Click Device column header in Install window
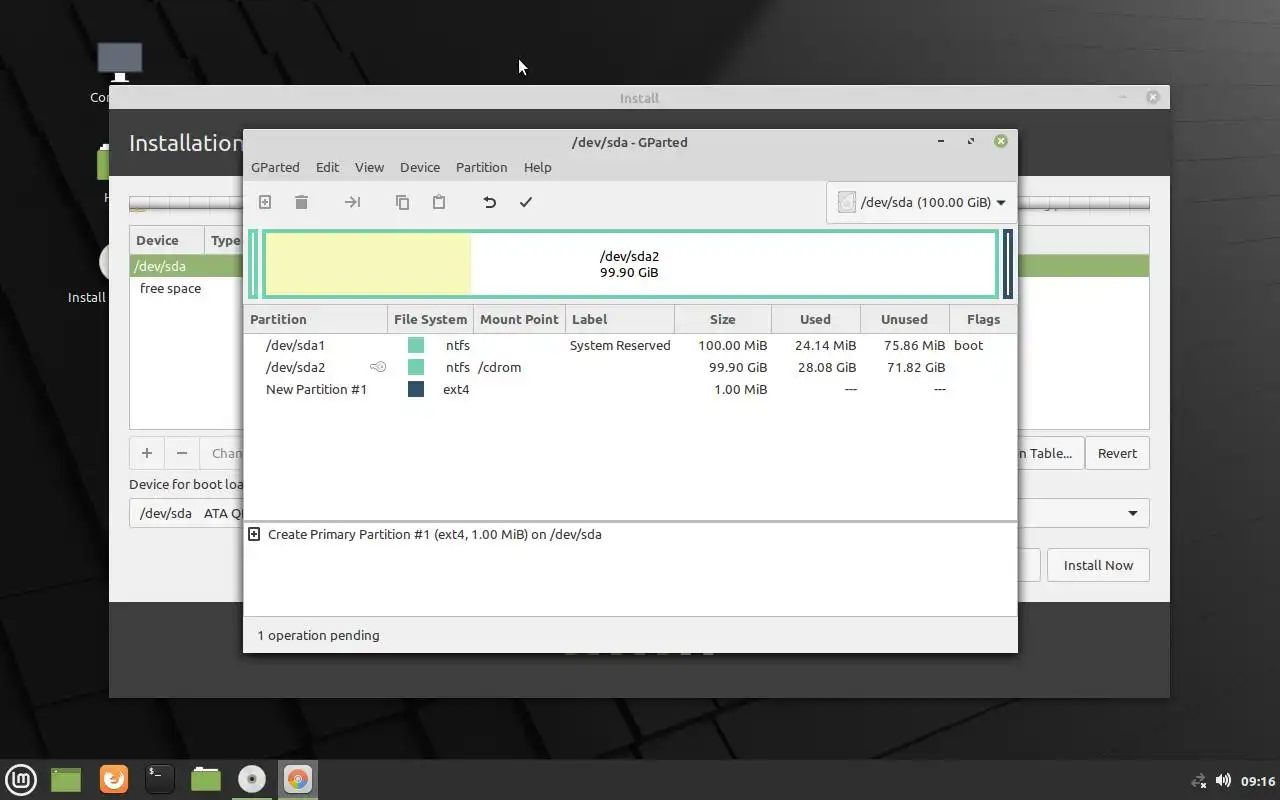1280x800 pixels. [x=167, y=240]
